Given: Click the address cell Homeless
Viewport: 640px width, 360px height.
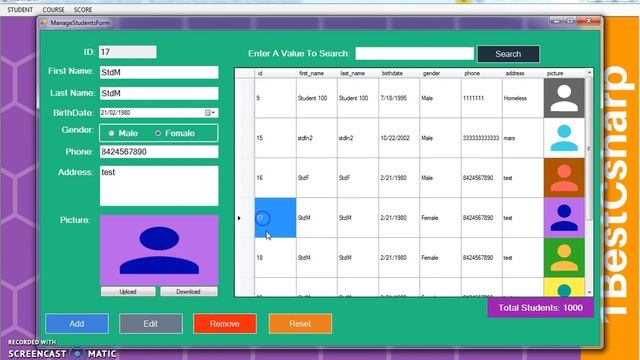Looking at the screenshot, I should pyautogui.click(x=523, y=98).
